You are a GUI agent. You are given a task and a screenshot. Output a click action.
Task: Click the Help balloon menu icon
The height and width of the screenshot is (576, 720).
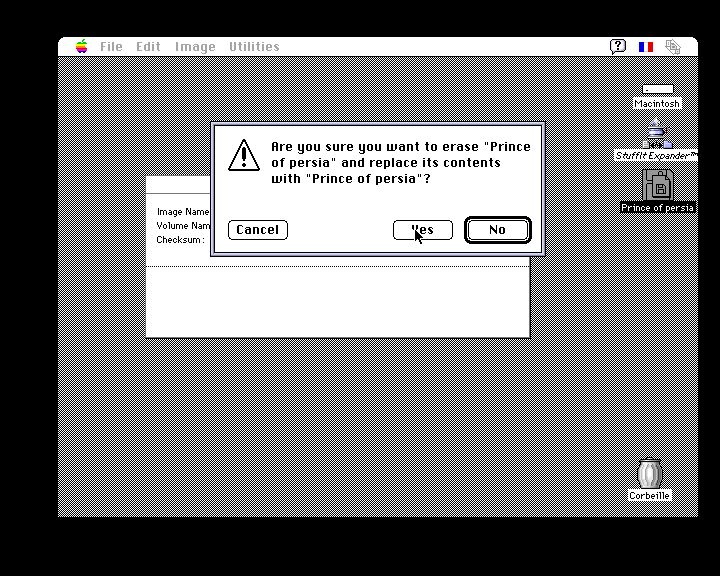tap(618, 47)
